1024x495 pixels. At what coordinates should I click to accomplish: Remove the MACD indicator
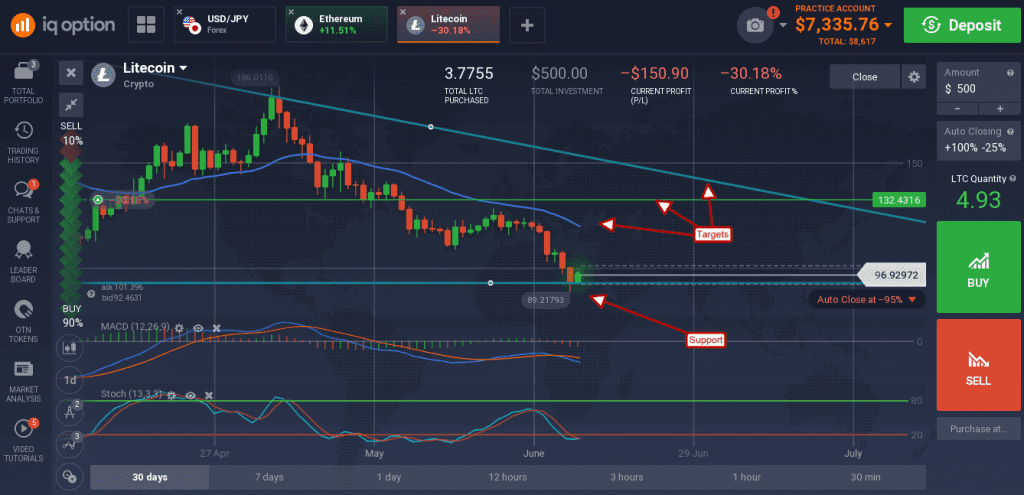tap(217, 328)
